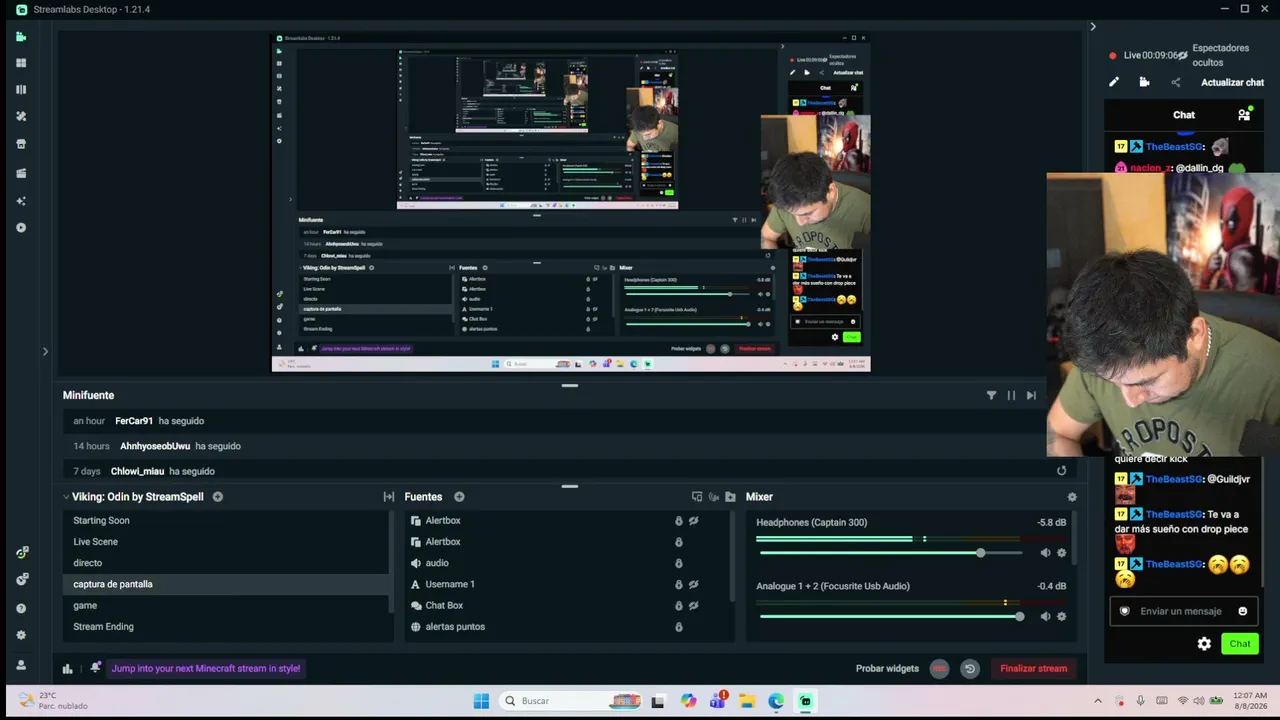Expand the left sidebar with chevron

(x=45, y=352)
